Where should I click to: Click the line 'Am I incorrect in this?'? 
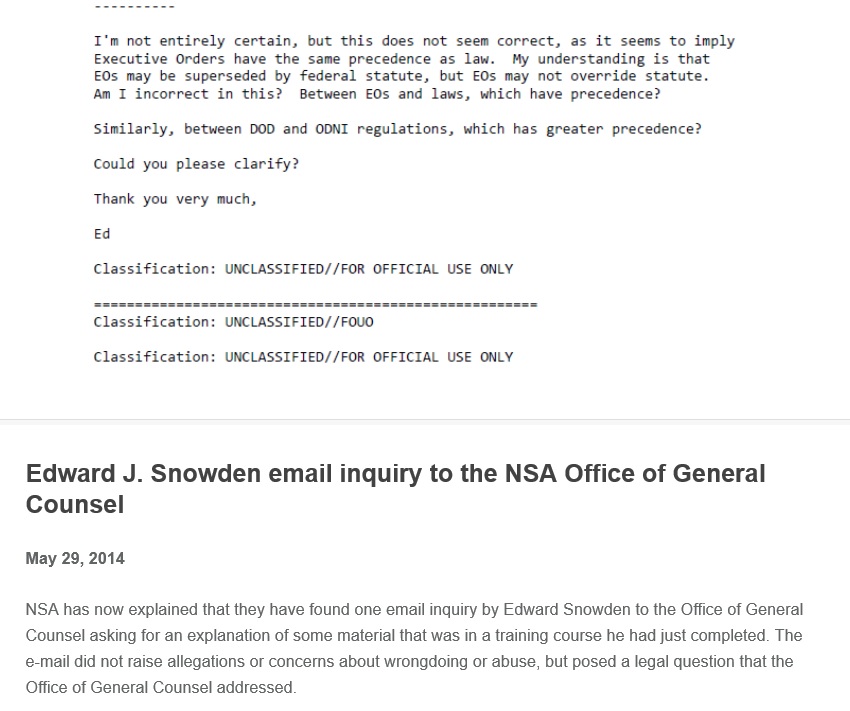pos(377,94)
